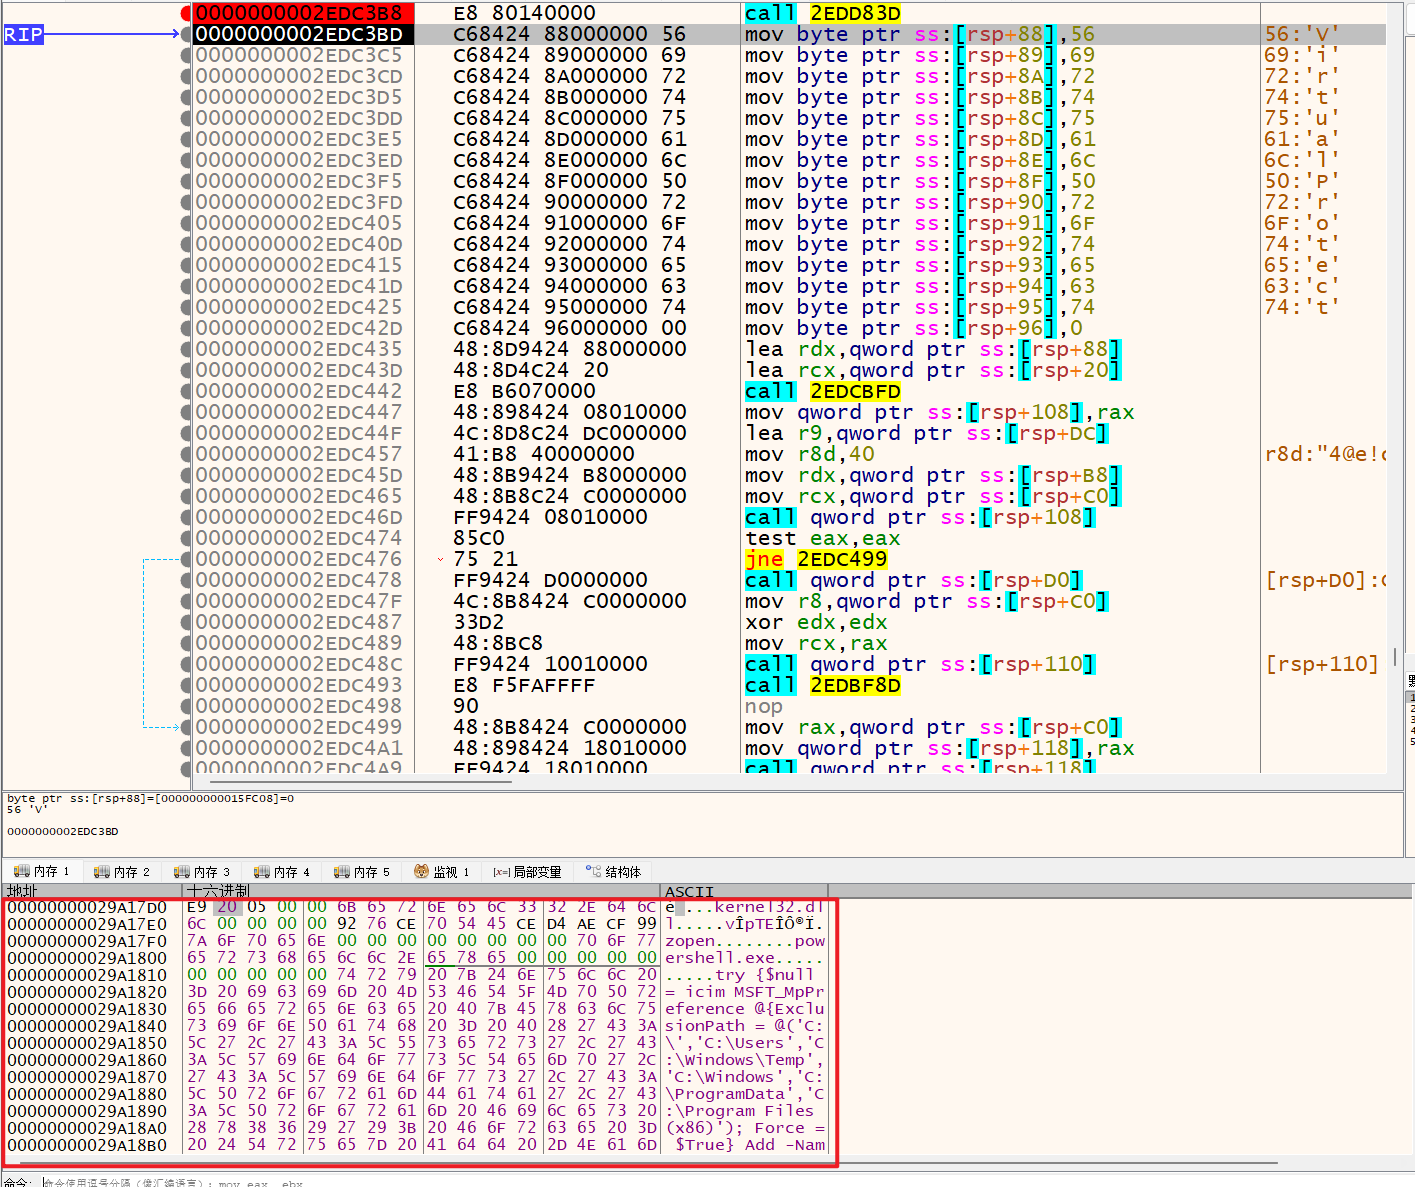
Task: Click the 地址 column header in dump
Action: 22,890
